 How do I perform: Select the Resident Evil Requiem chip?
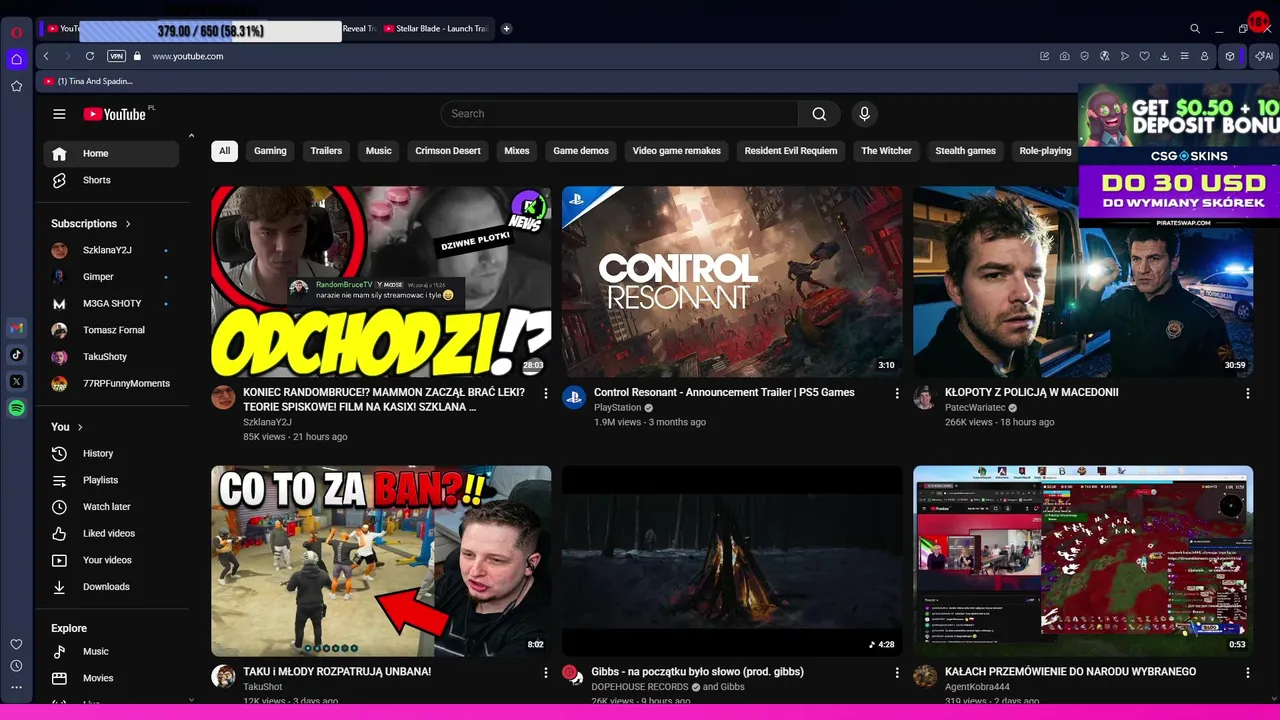pos(791,151)
